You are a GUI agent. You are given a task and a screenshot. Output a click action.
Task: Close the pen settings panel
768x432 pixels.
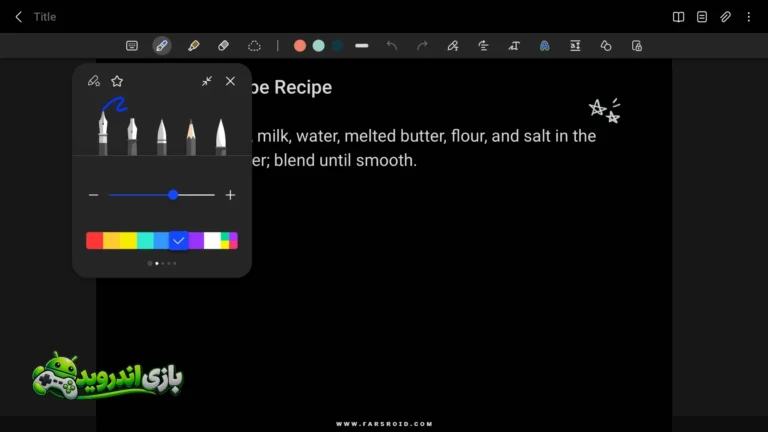coord(230,81)
